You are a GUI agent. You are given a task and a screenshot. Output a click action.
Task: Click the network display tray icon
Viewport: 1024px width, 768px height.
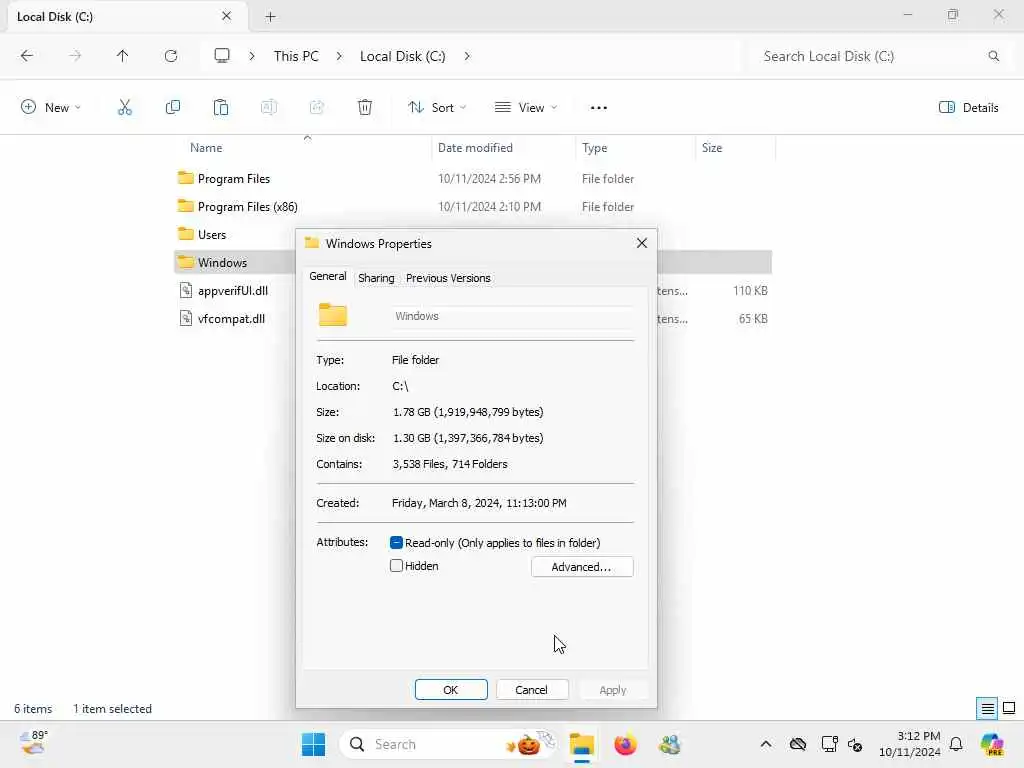coord(829,744)
